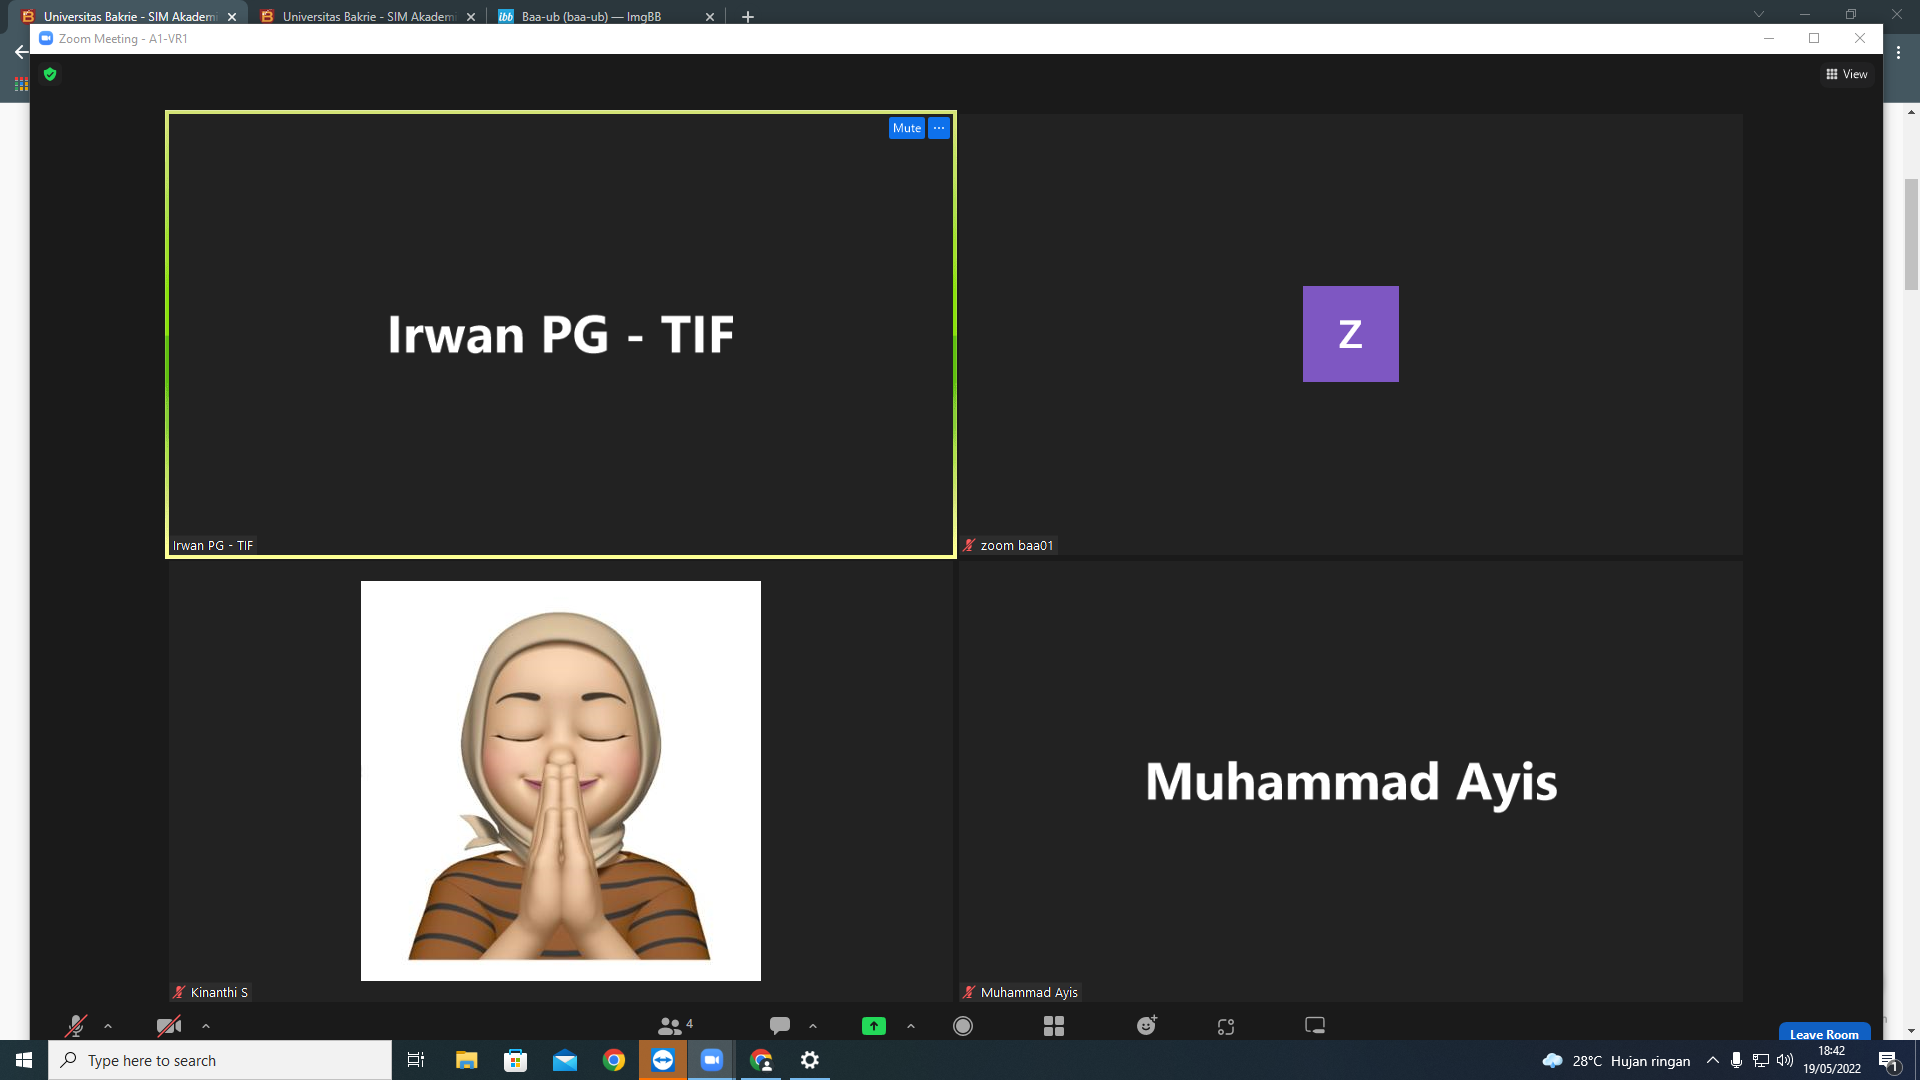This screenshot has height=1080, width=1920.
Task: Select the zoom baa01 video tile avatar
Action: click(1351, 334)
